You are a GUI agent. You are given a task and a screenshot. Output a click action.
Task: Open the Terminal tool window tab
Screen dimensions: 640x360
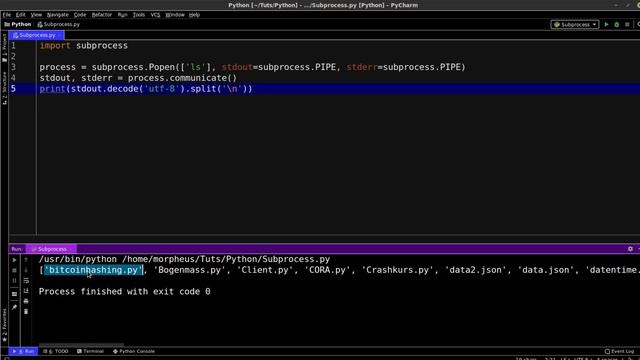(x=90, y=351)
